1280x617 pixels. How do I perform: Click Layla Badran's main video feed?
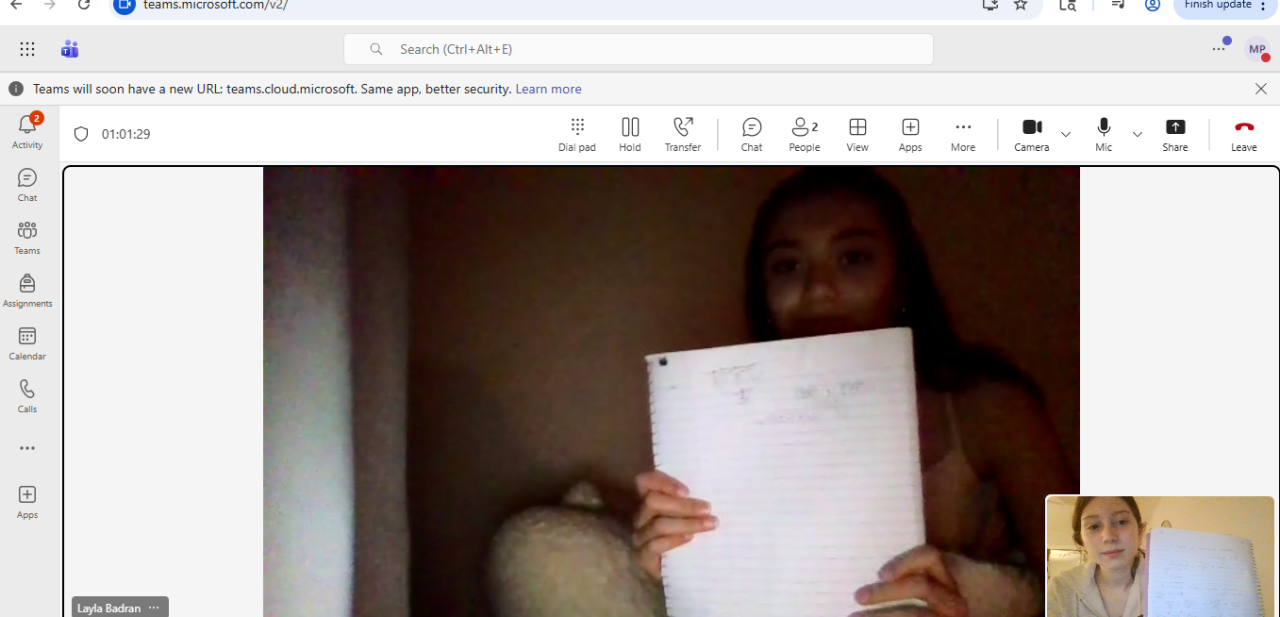671,391
